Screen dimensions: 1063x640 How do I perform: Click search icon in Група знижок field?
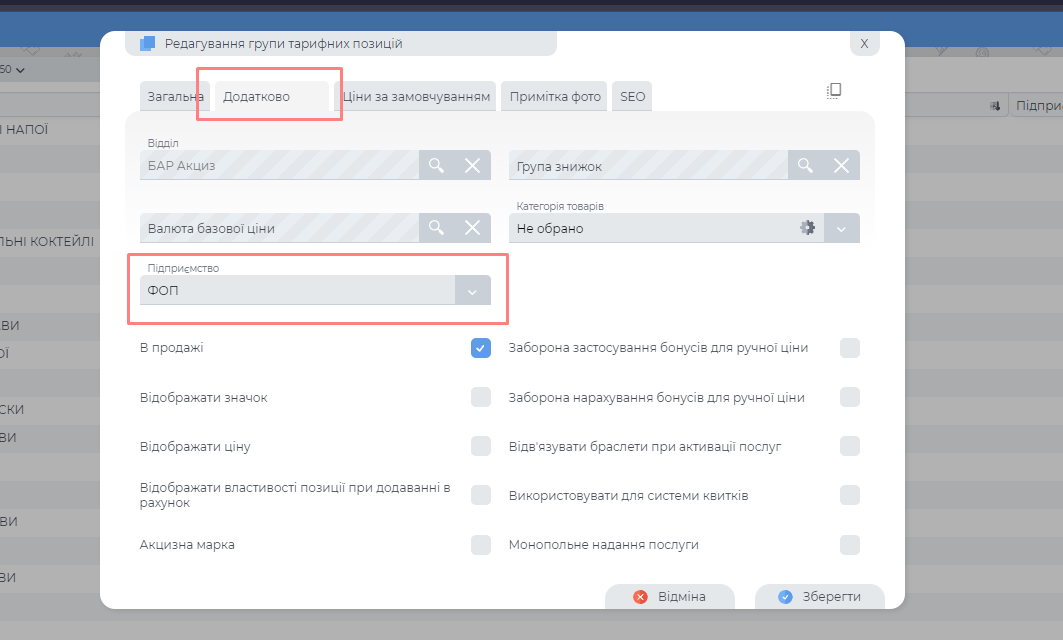(805, 165)
